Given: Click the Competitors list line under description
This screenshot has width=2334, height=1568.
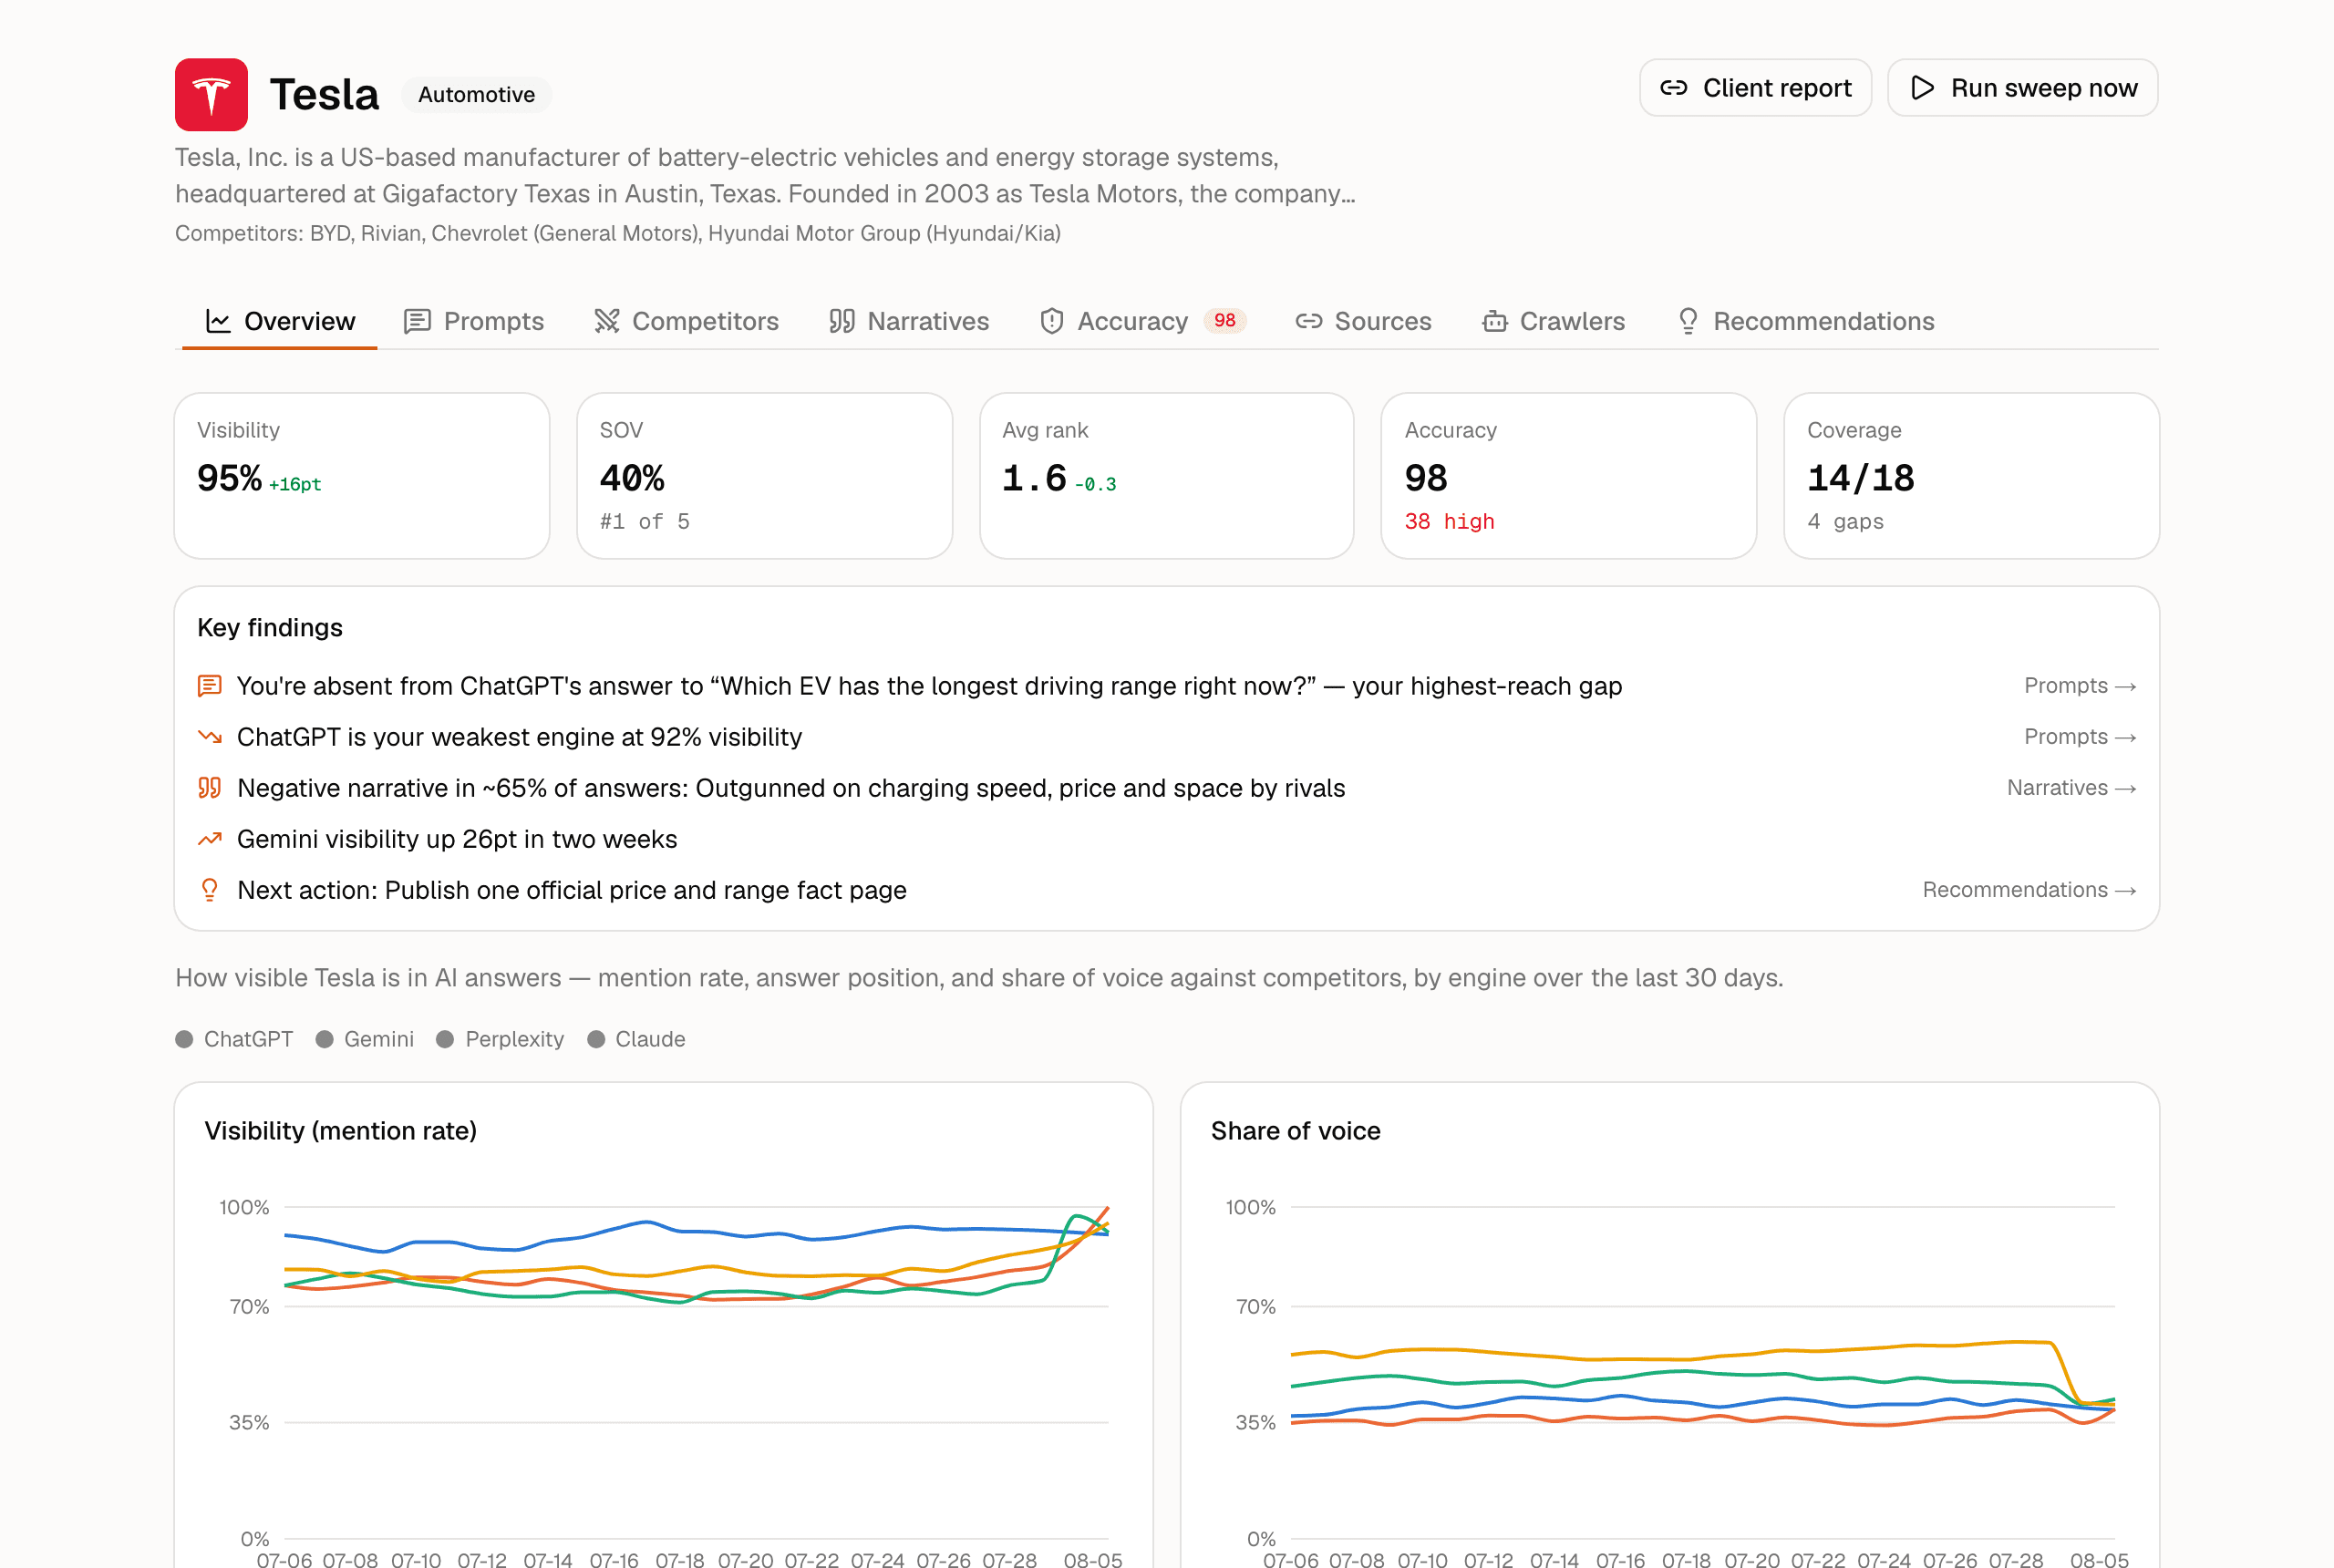Looking at the screenshot, I should tap(618, 233).
